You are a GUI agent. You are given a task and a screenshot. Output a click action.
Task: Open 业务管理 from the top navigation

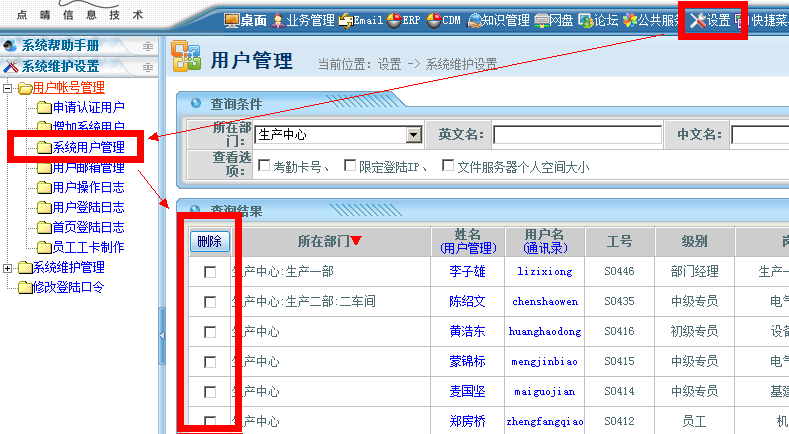pyautogui.click(x=303, y=20)
